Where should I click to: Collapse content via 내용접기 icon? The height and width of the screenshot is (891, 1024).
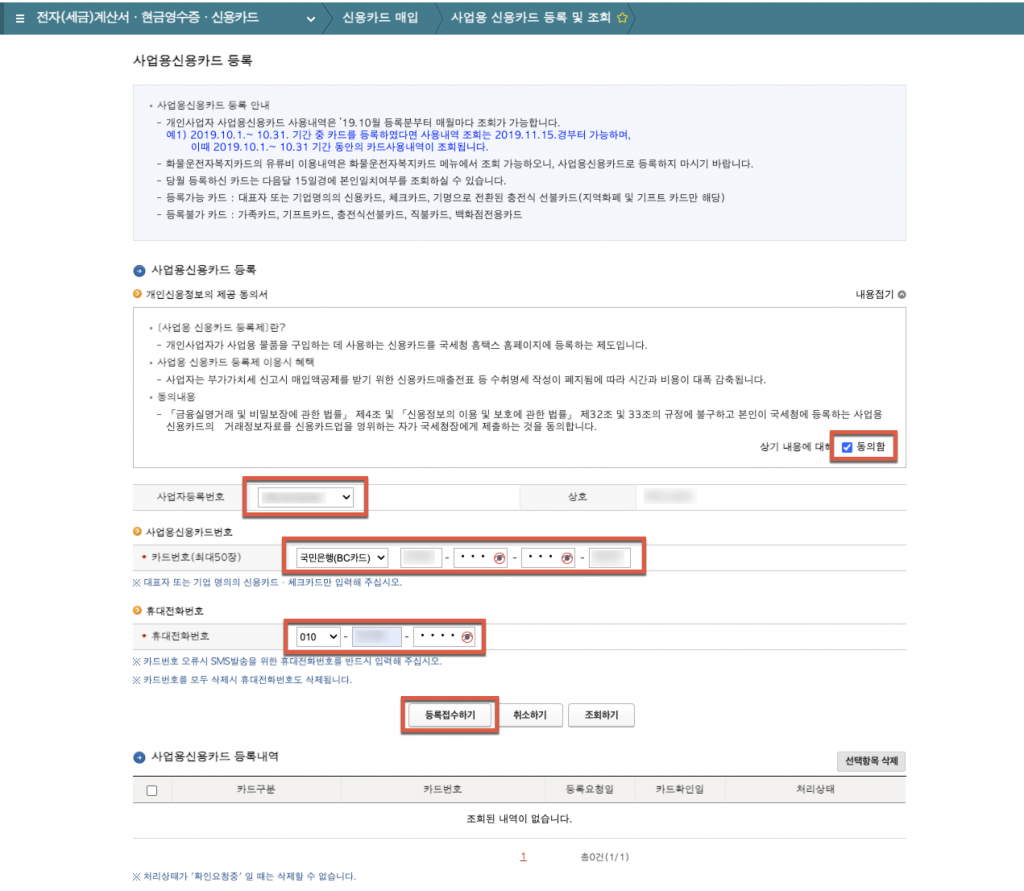click(x=902, y=295)
